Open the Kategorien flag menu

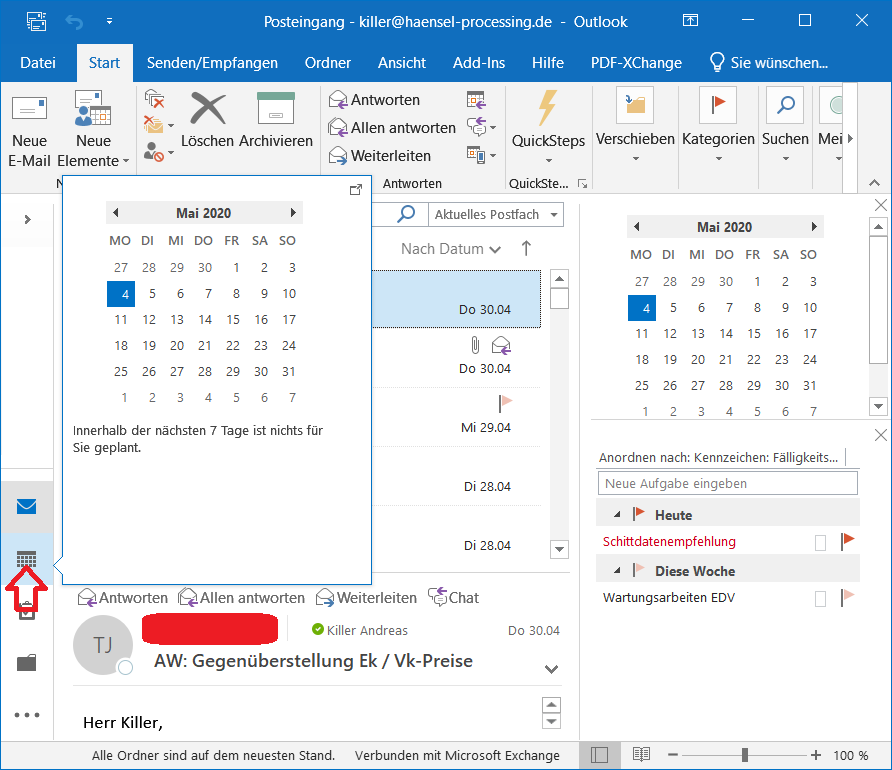pyautogui.click(x=718, y=126)
